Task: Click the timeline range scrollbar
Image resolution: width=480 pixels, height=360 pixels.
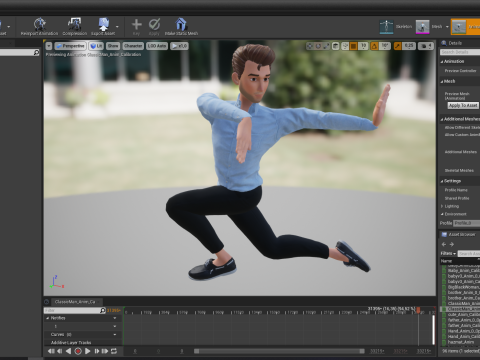Action: point(279,351)
